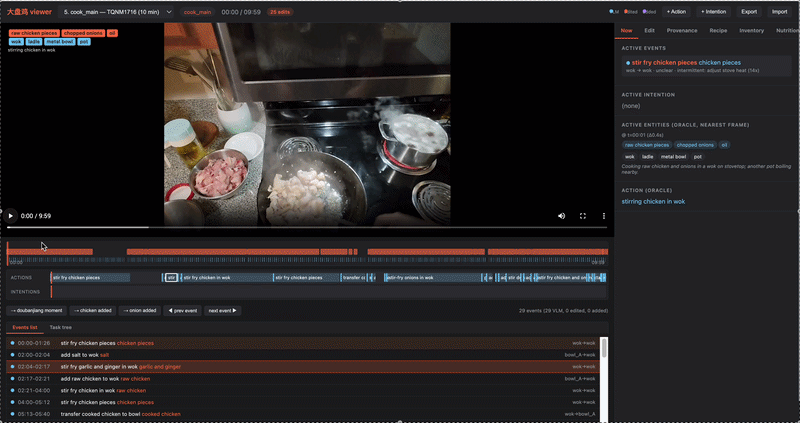Select event row 02:21-04:00 stir fry chicken in wok
The width and height of the screenshot is (800, 423).
point(303,390)
